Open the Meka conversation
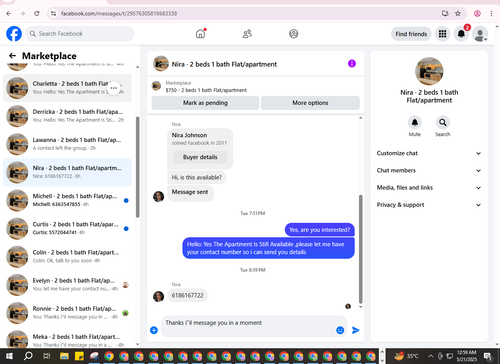This screenshot has height=364, width=500. point(67,338)
